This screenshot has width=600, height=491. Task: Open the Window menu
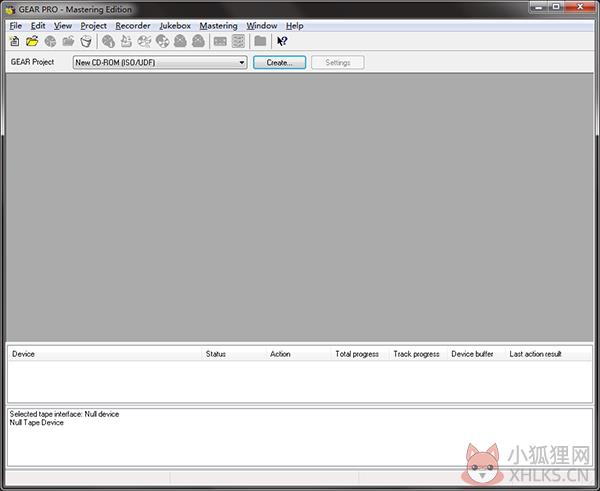point(262,26)
